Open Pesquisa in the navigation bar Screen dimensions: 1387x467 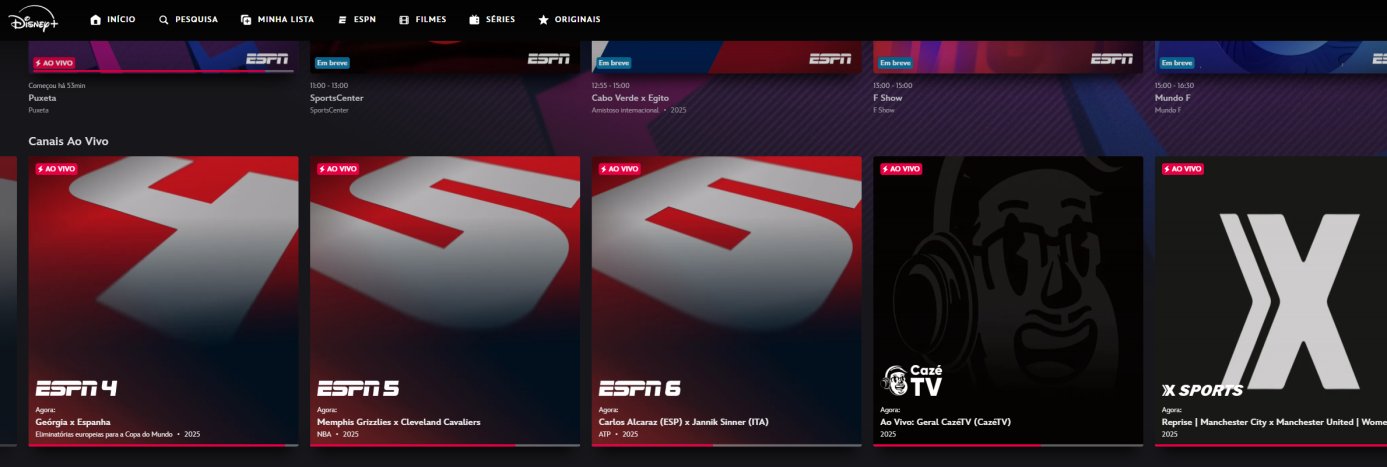[x=196, y=20]
